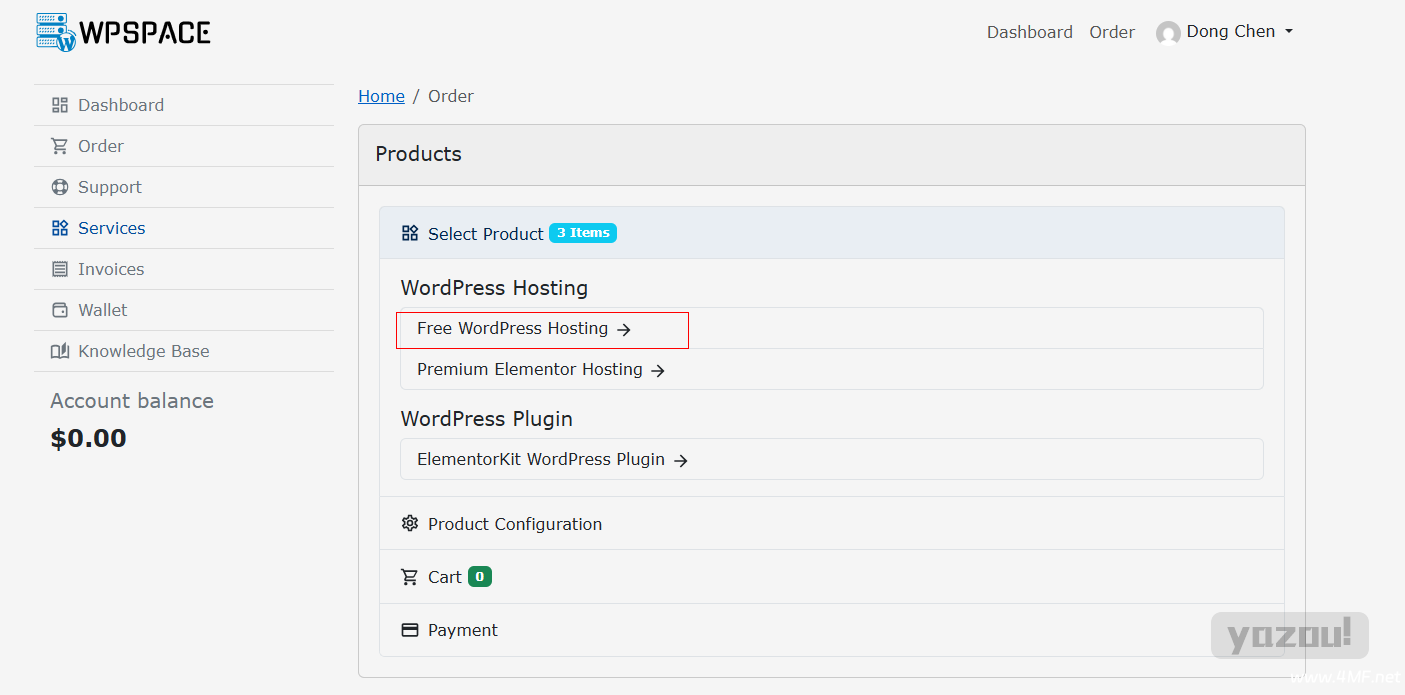Open the Dong Chen user dropdown arrow
The height and width of the screenshot is (695, 1405).
point(1289,32)
